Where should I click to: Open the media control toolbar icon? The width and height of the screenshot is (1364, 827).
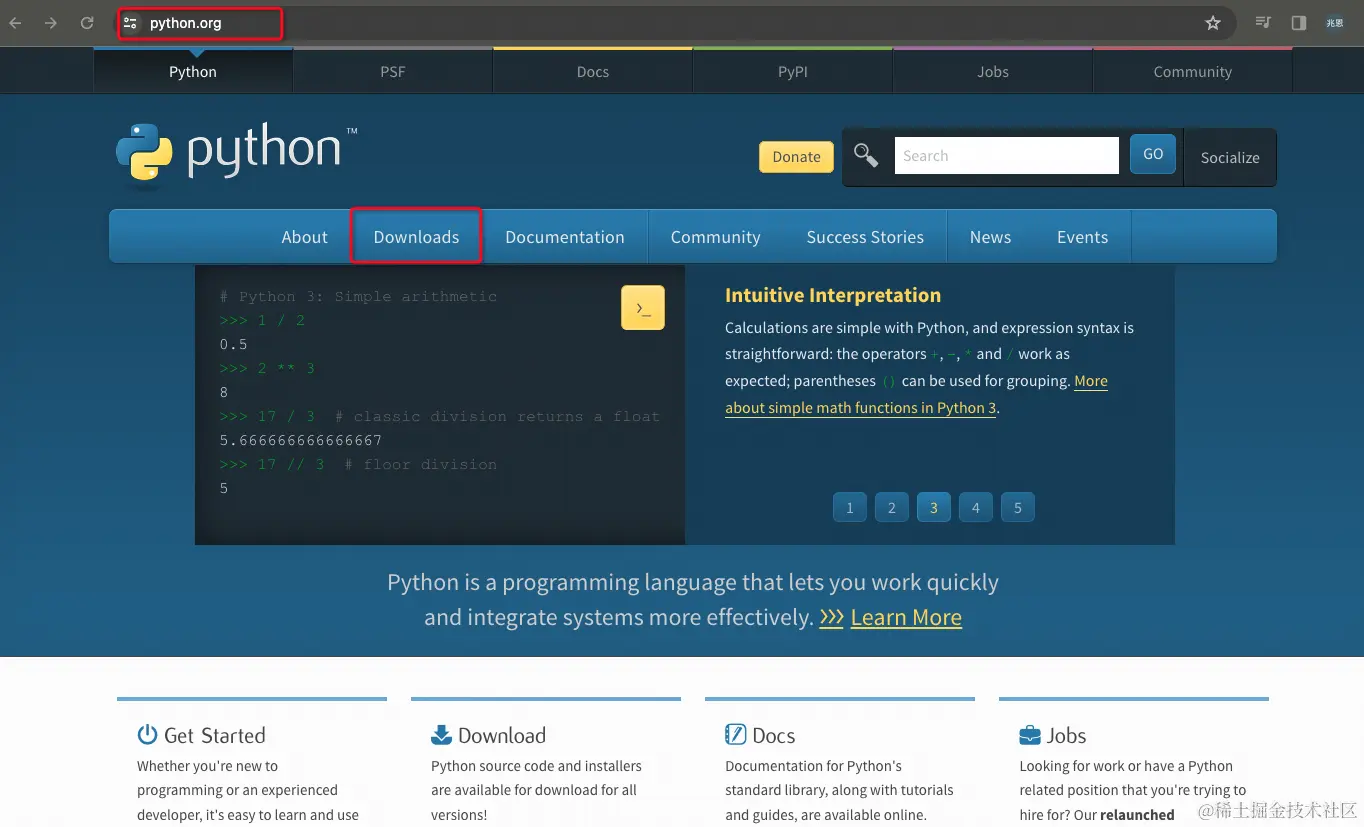pyautogui.click(x=1263, y=23)
